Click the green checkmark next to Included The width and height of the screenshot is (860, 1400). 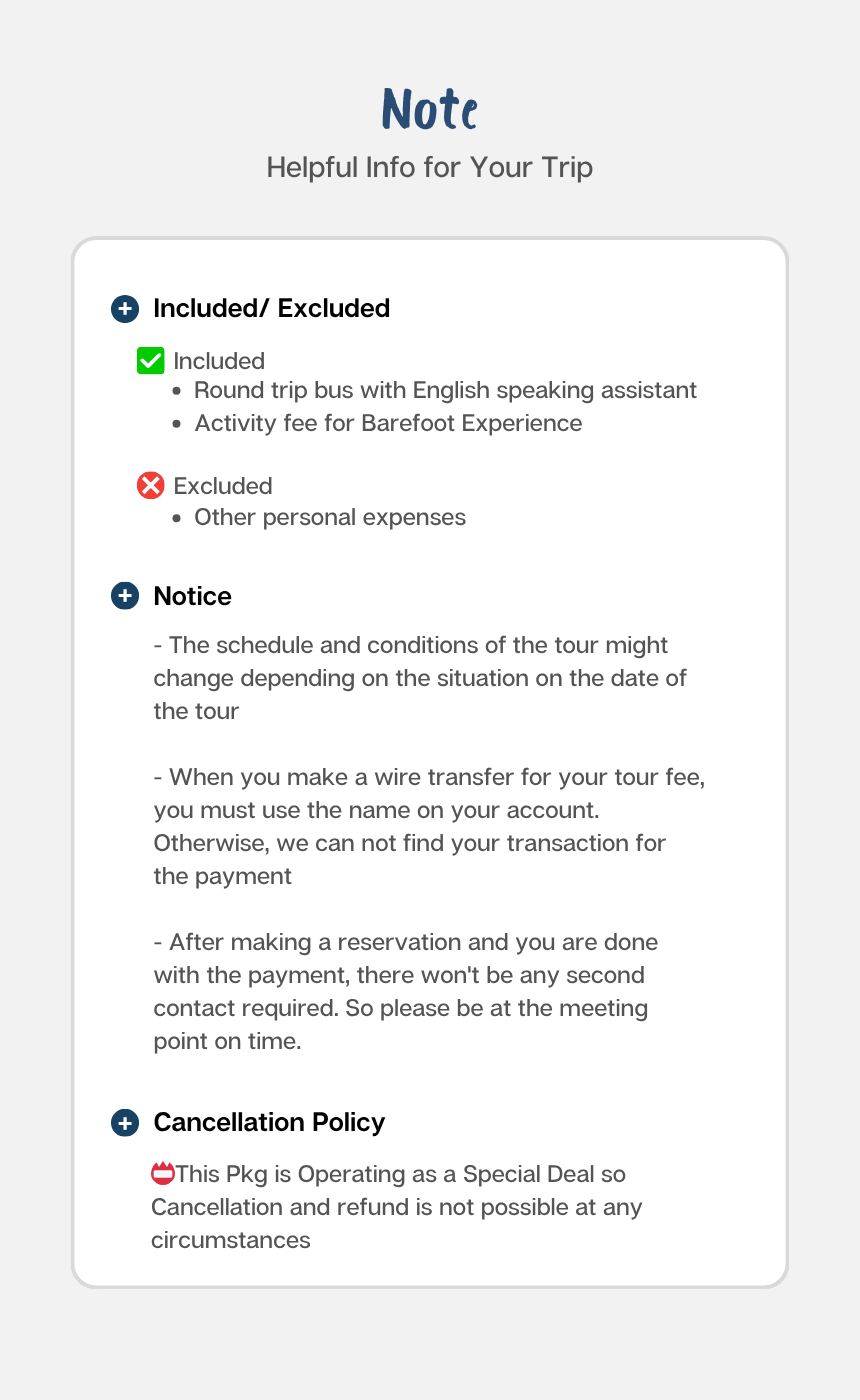150,361
